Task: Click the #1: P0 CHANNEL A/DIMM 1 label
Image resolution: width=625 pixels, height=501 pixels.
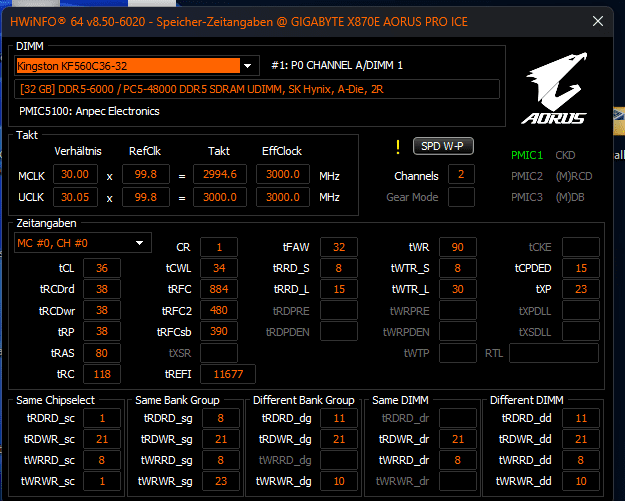Action: pos(337,65)
